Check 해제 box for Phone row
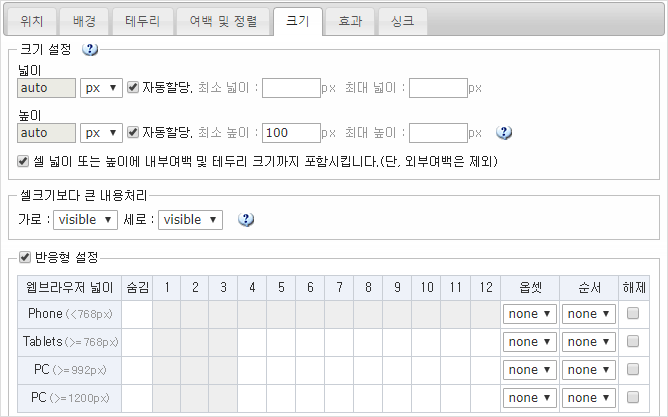This screenshot has height=417, width=668. tap(632, 314)
